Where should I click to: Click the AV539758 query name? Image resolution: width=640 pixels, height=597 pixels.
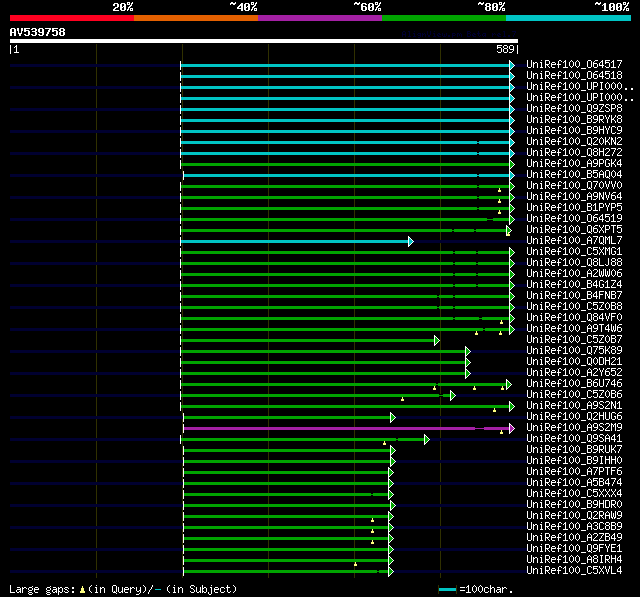tap(38, 32)
